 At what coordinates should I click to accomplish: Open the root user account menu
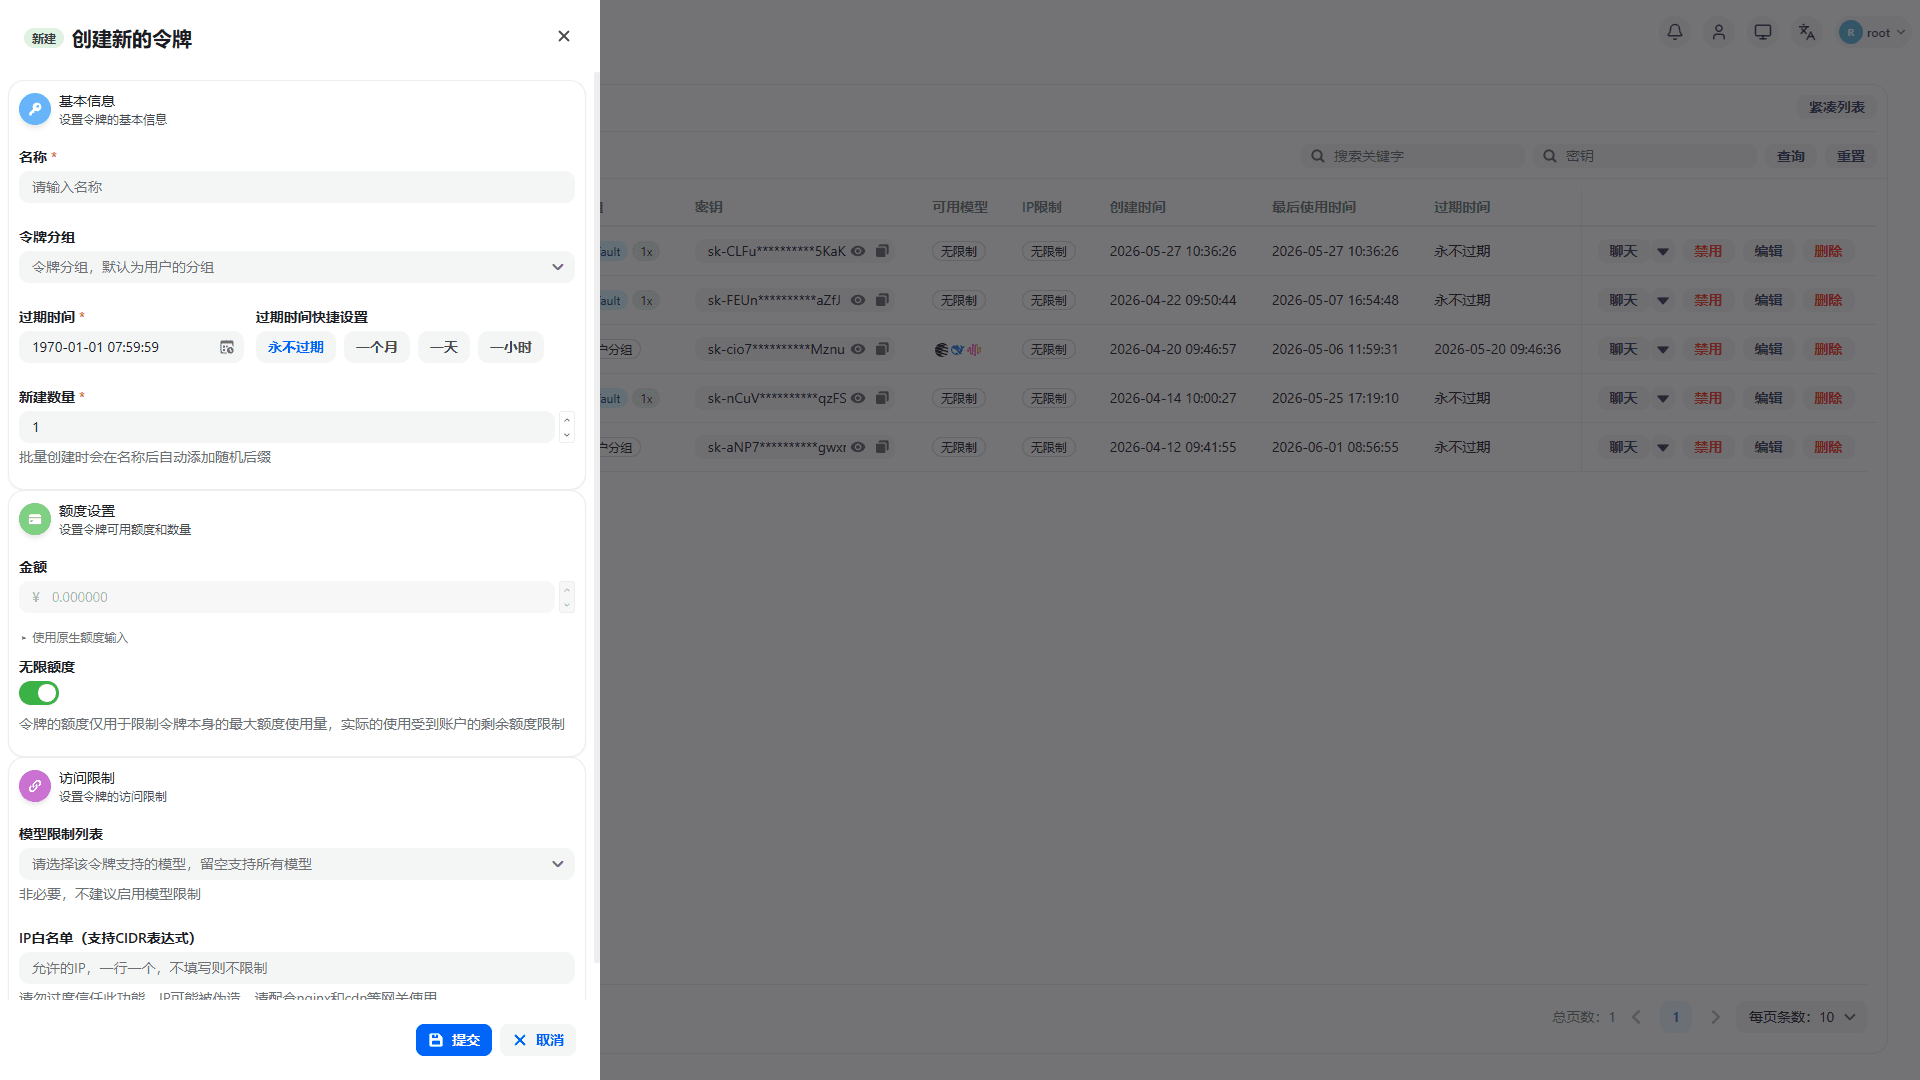point(1873,32)
